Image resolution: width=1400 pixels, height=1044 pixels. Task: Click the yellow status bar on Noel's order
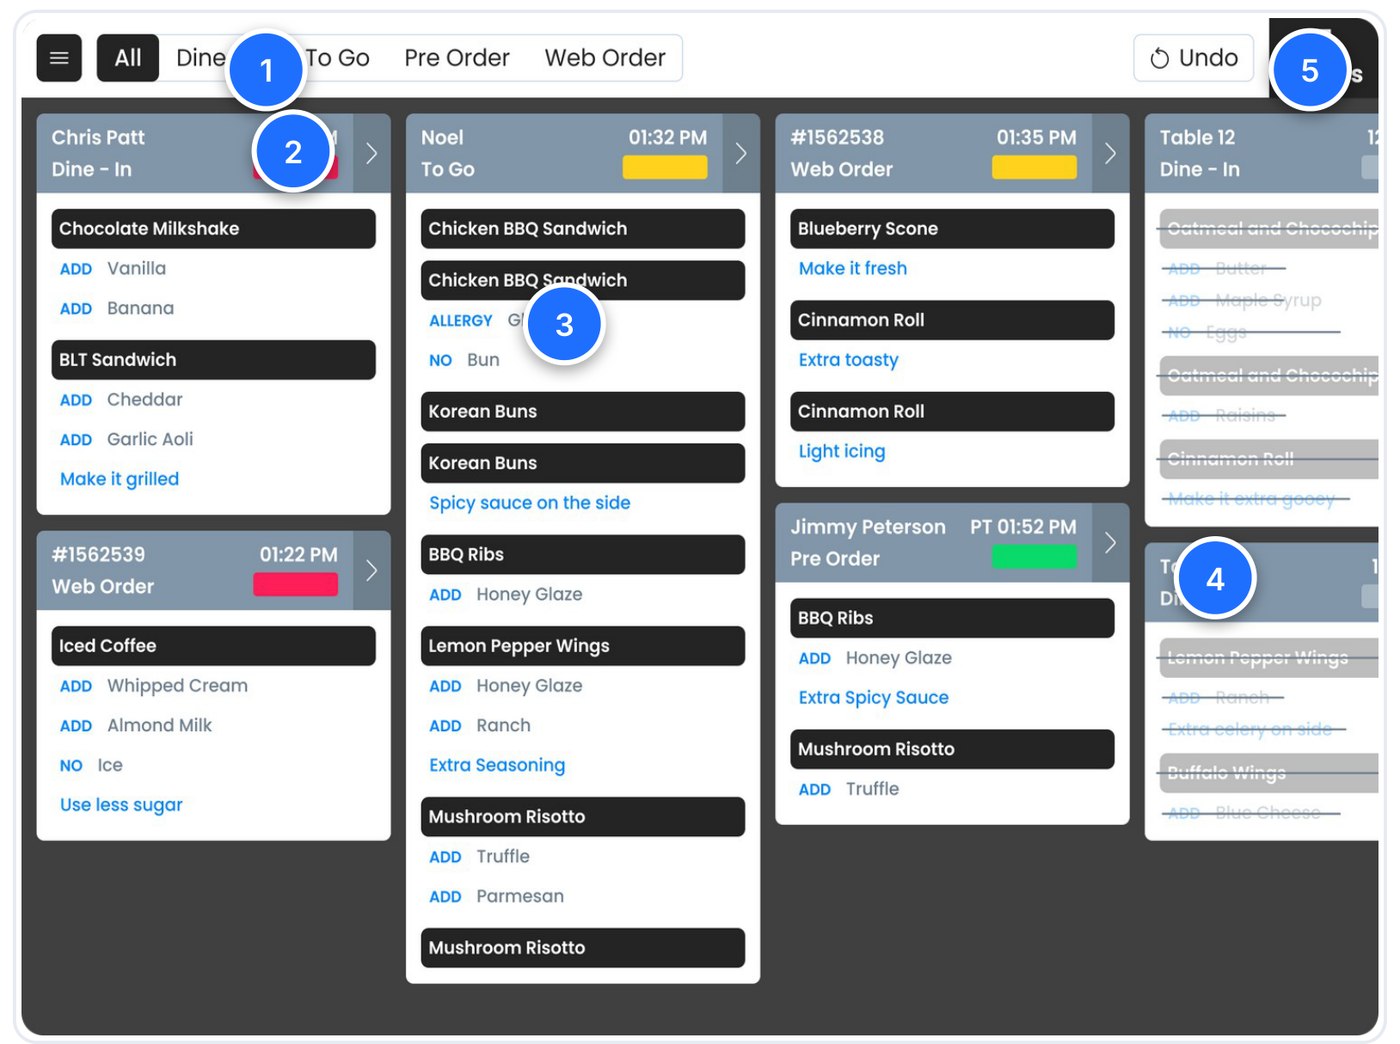(665, 167)
